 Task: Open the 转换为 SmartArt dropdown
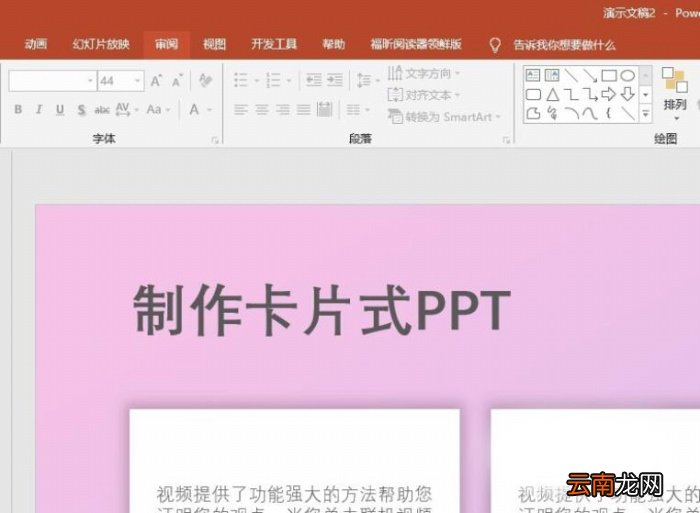[x=444, y=117]
